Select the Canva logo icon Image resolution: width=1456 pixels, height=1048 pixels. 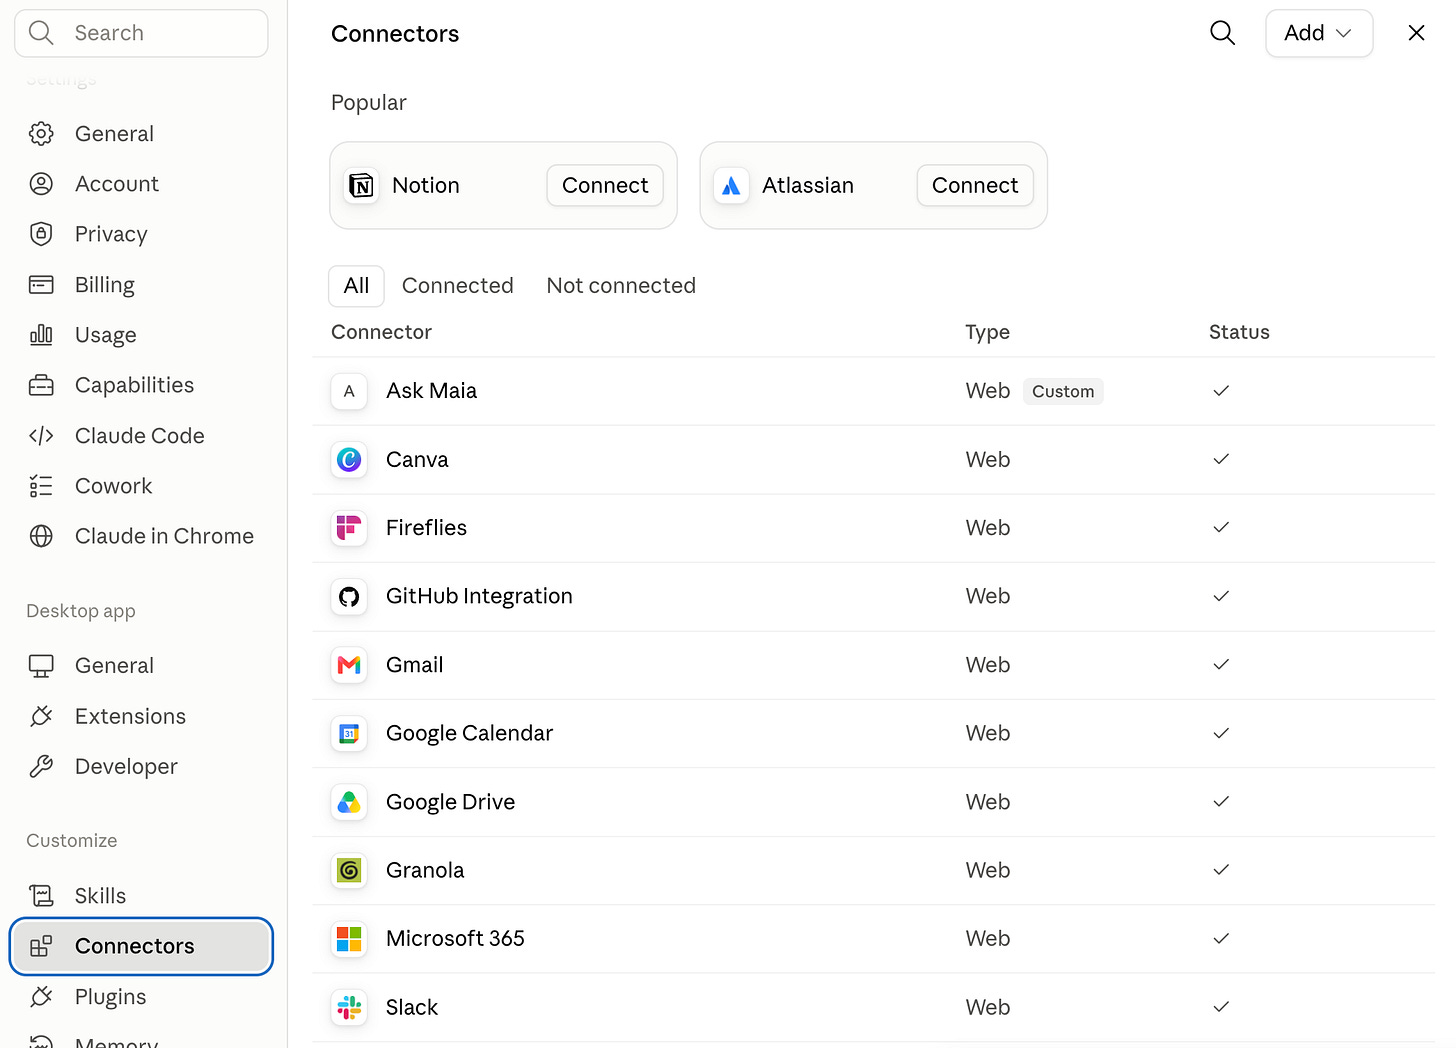tap(349, 460)
